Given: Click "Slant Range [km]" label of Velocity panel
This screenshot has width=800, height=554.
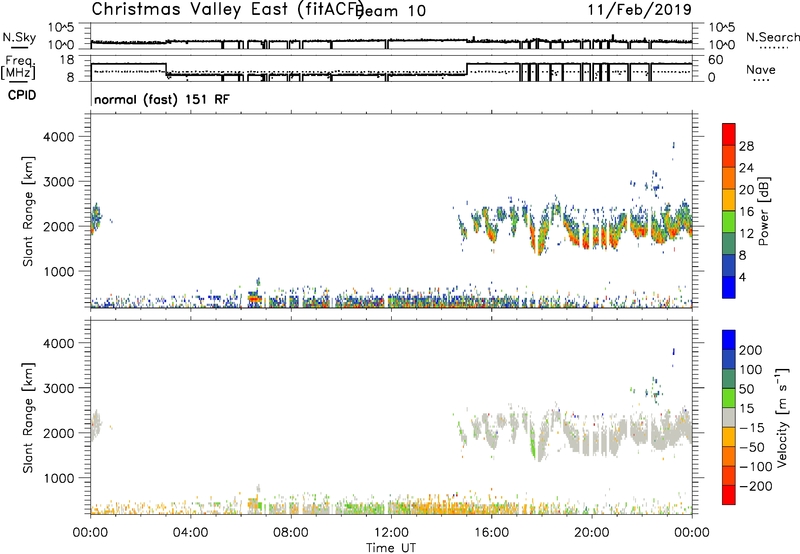Looking at the screenshot, I should pos(28,418).
